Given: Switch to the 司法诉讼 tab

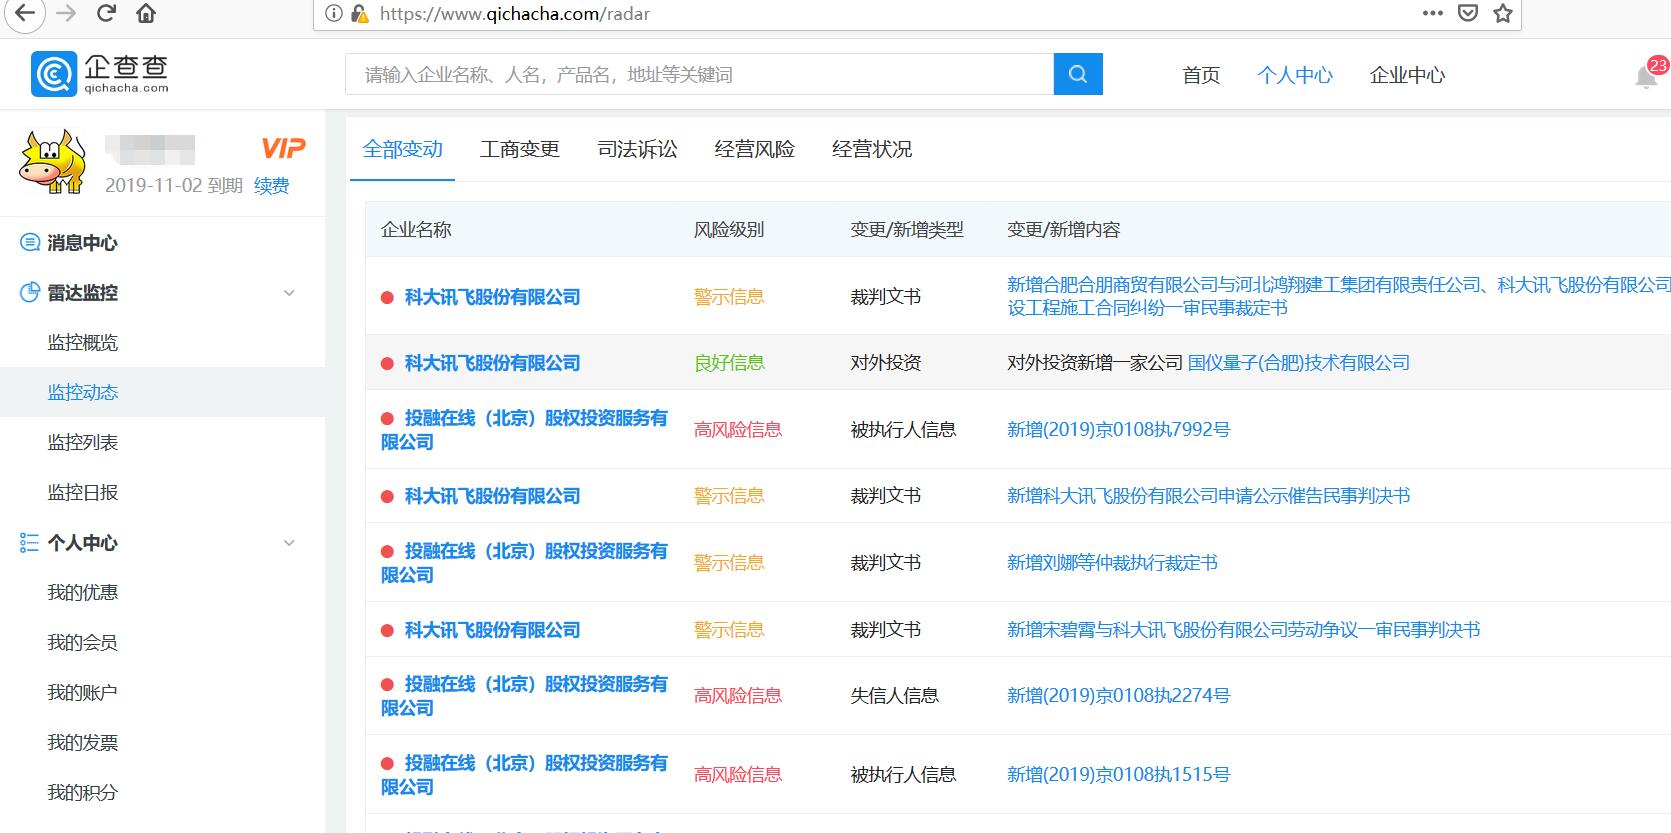Looking at the screenshot, I should point(637,149).
